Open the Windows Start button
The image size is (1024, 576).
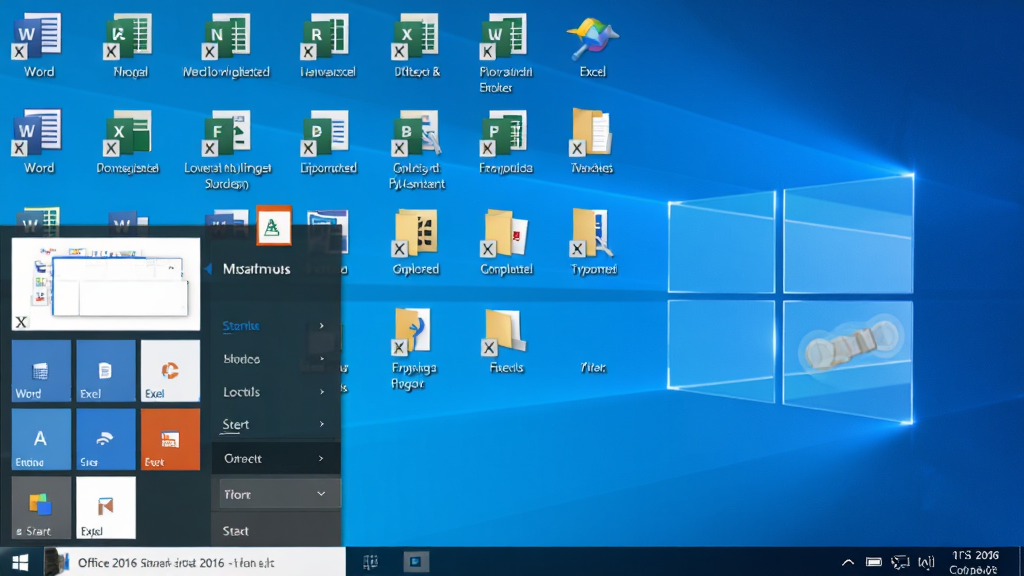(x=20, y=562)
